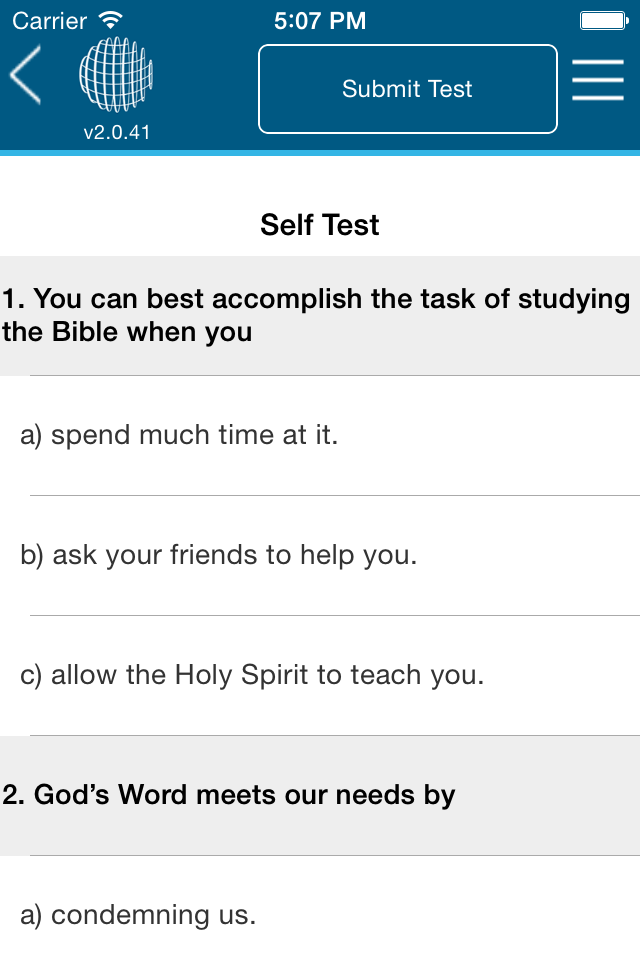The width and height of the screenshot is (640, 960).
Task: Tap the back arrow icon
Action: pyautogui.click(x=26, y=75)
